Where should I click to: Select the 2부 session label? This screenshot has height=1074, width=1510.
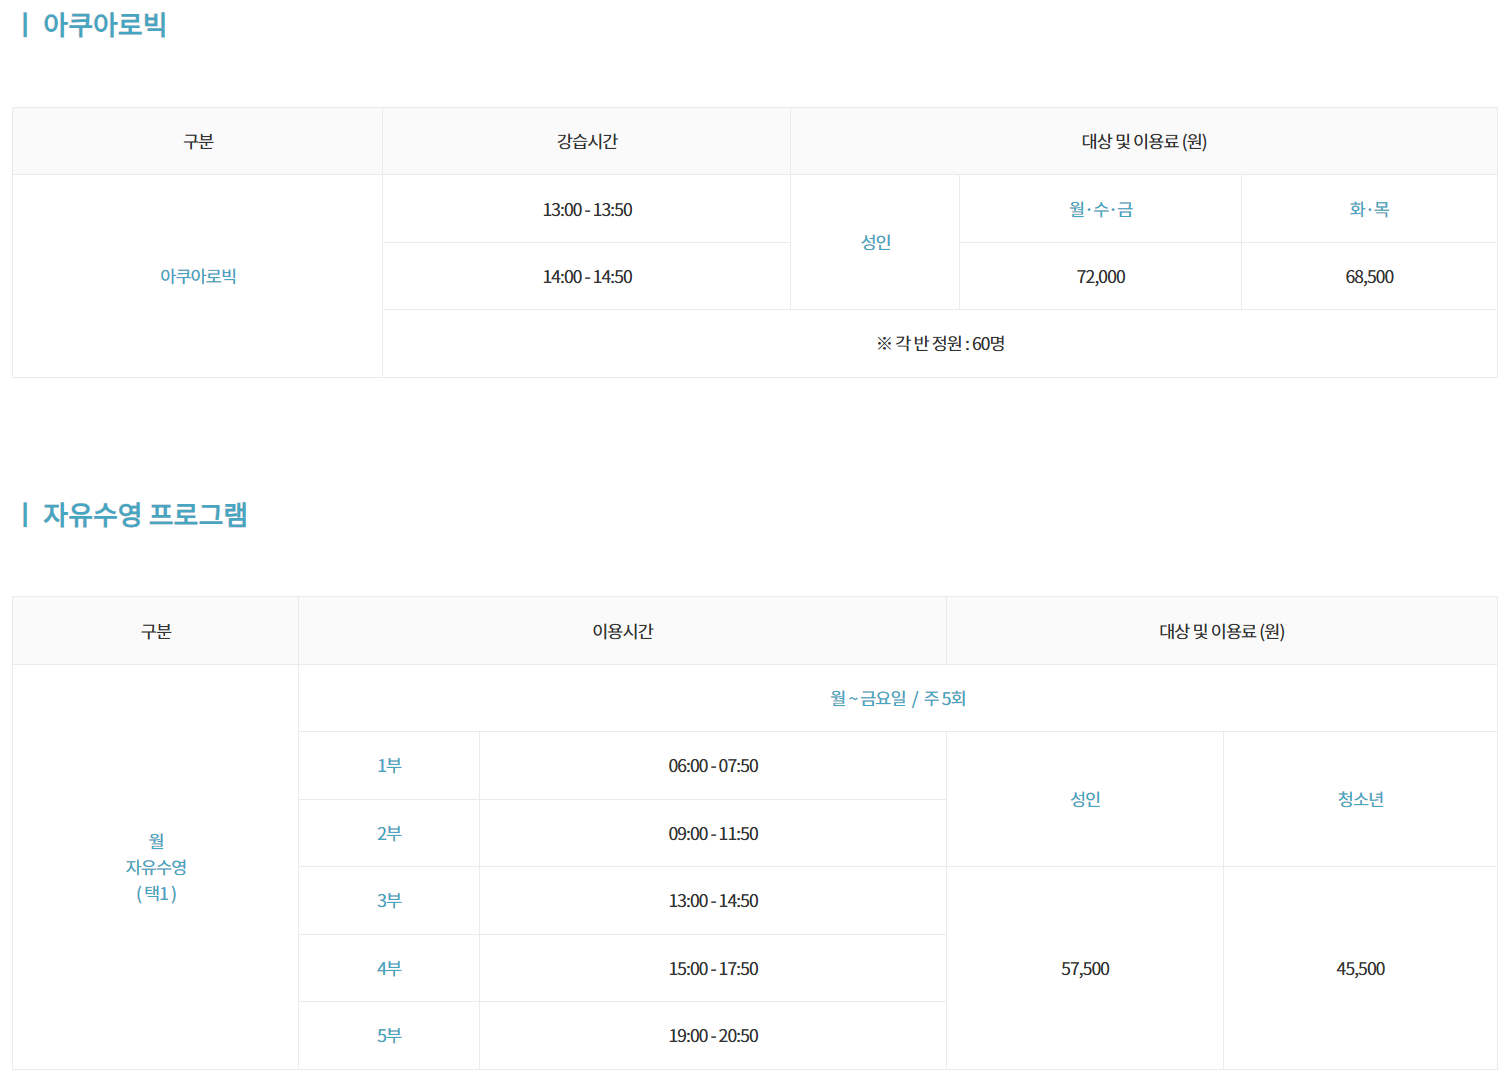tap(389, 834)
